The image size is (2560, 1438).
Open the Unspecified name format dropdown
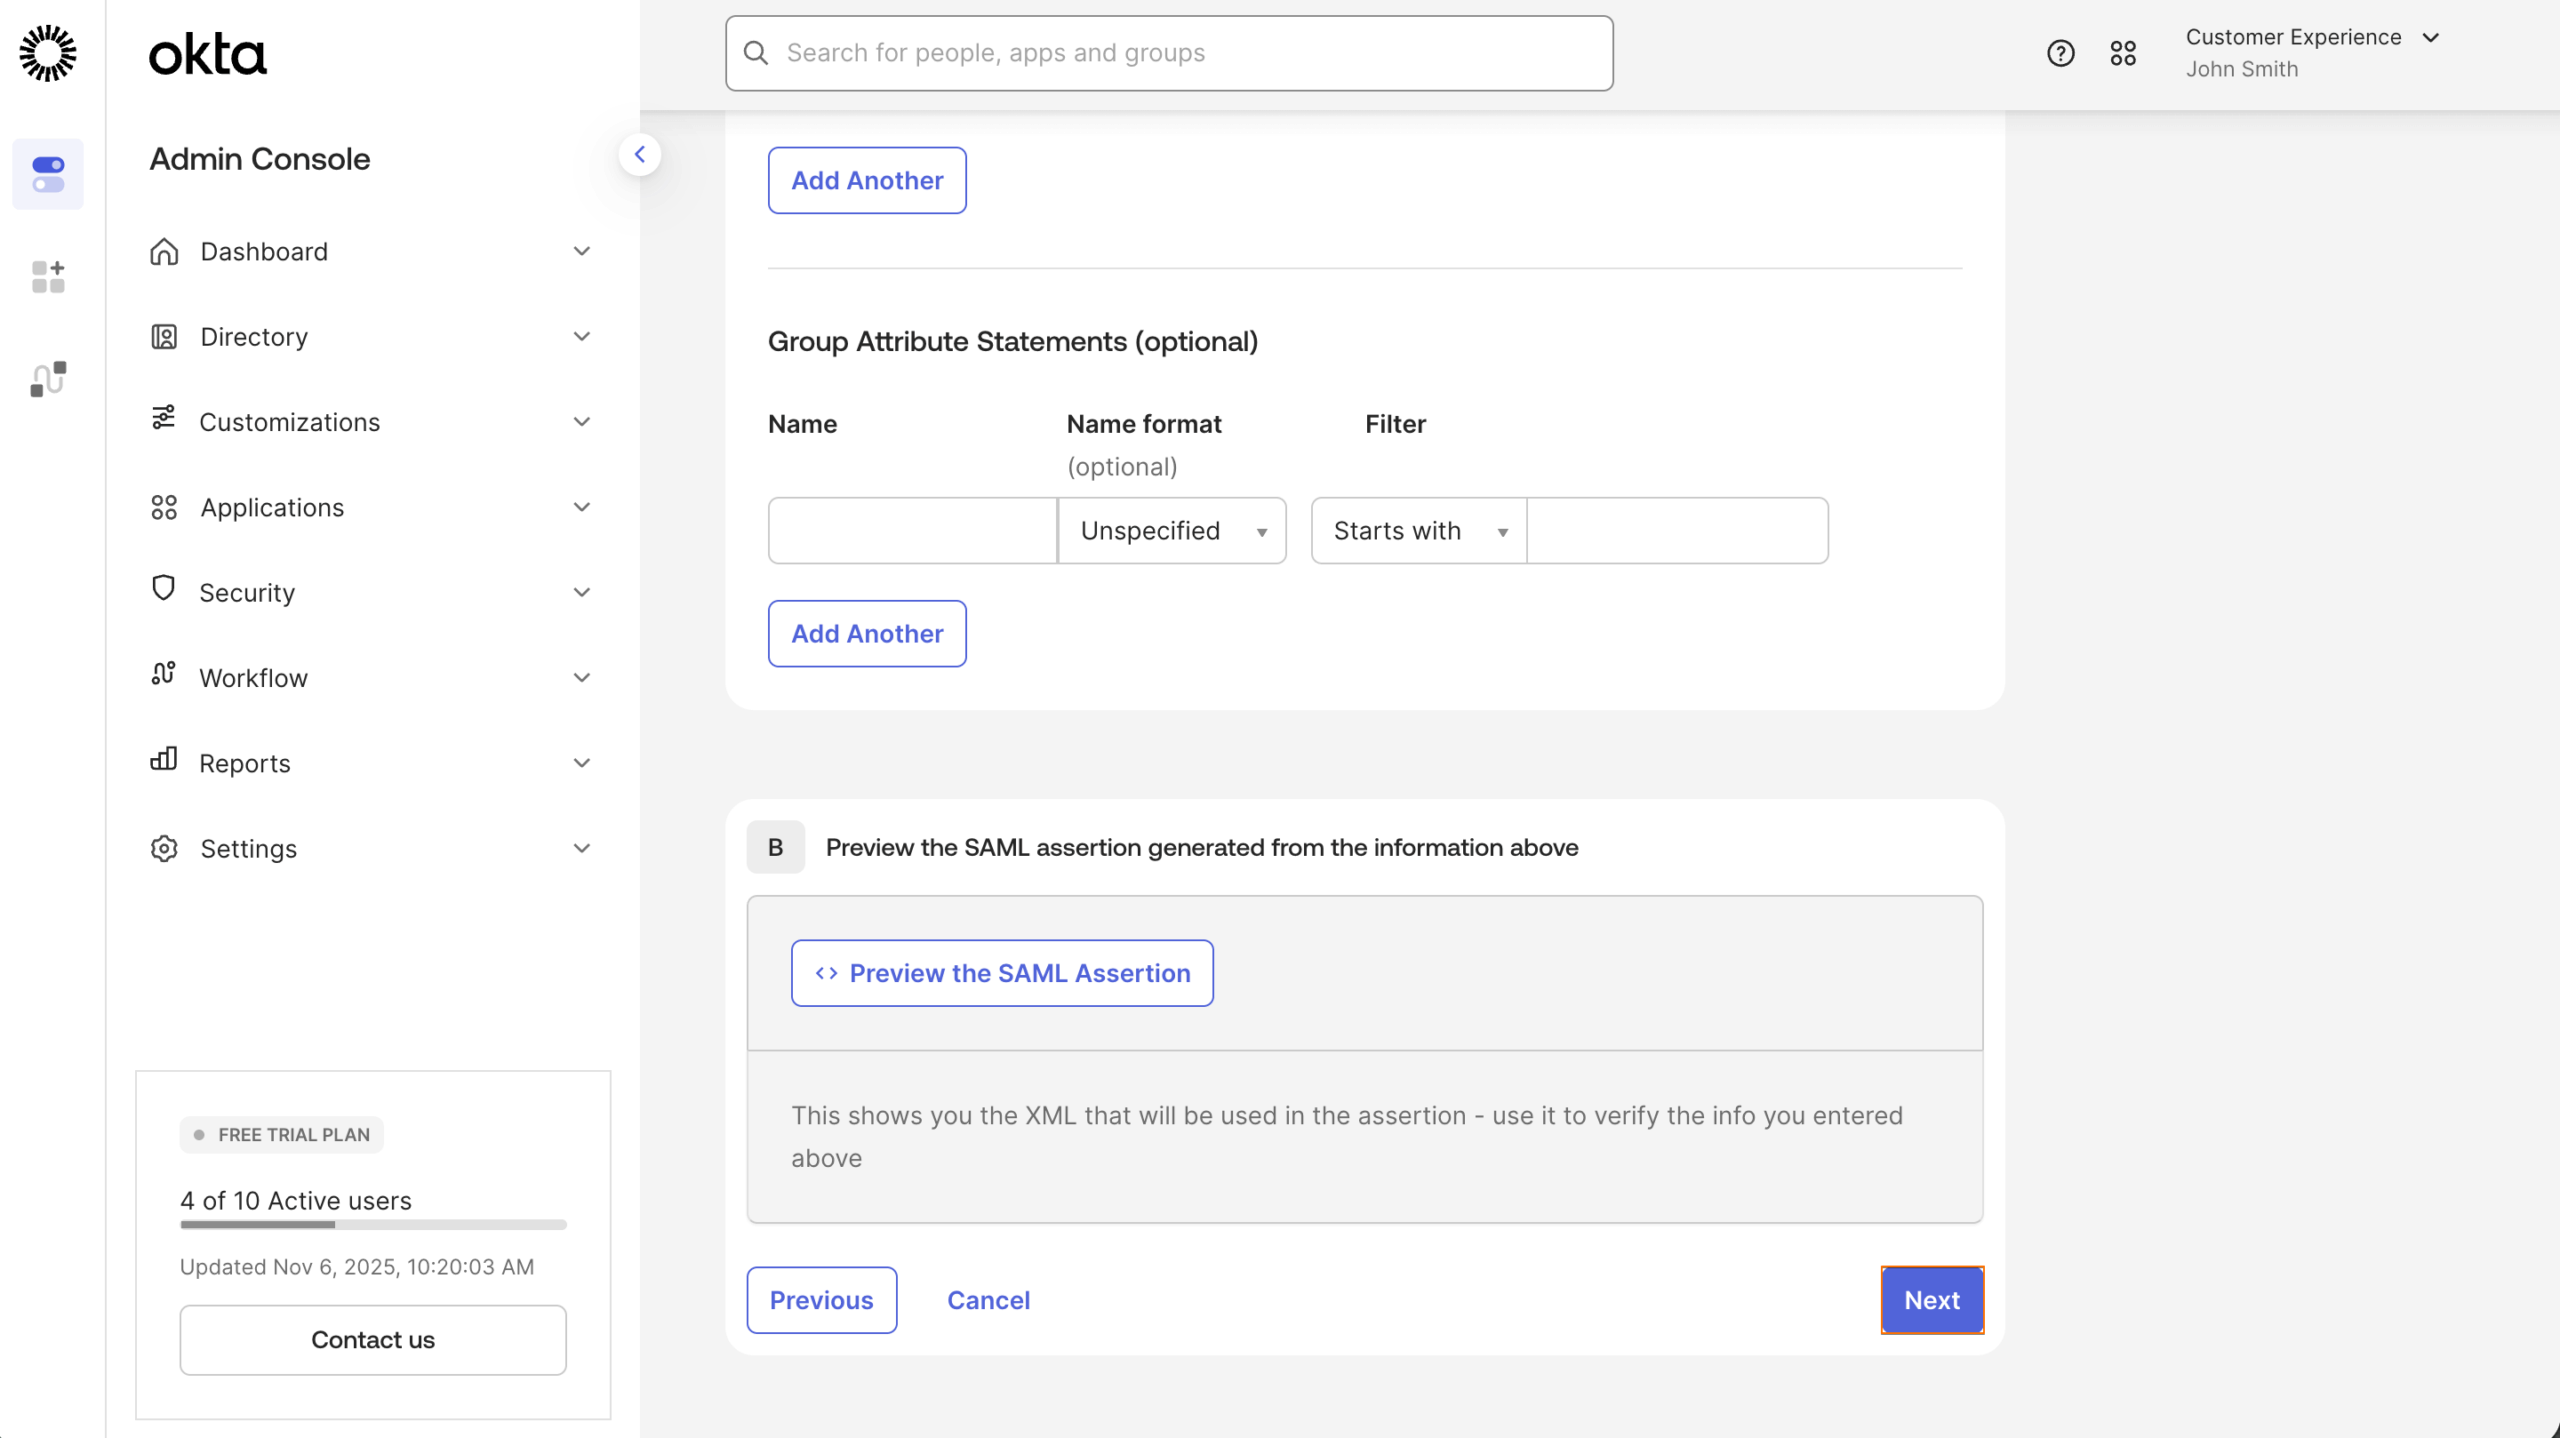coord(1170,530)
